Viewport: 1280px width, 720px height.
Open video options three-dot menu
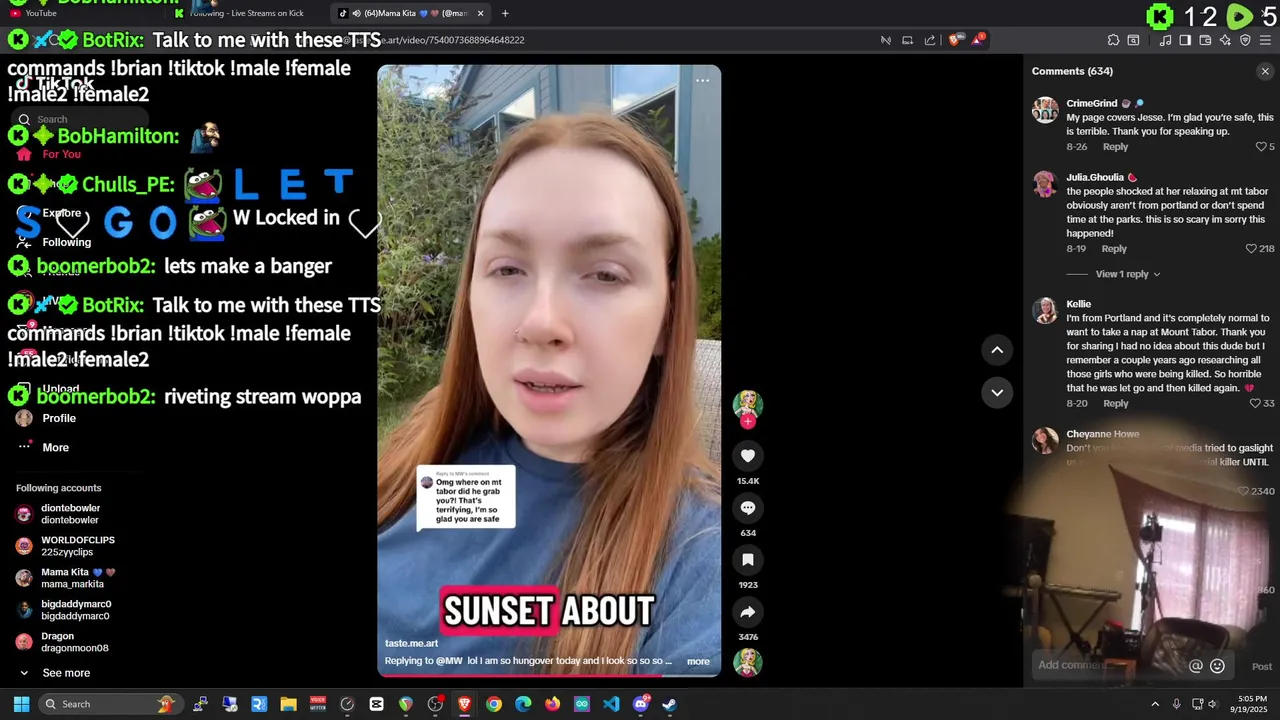point(702,81)
